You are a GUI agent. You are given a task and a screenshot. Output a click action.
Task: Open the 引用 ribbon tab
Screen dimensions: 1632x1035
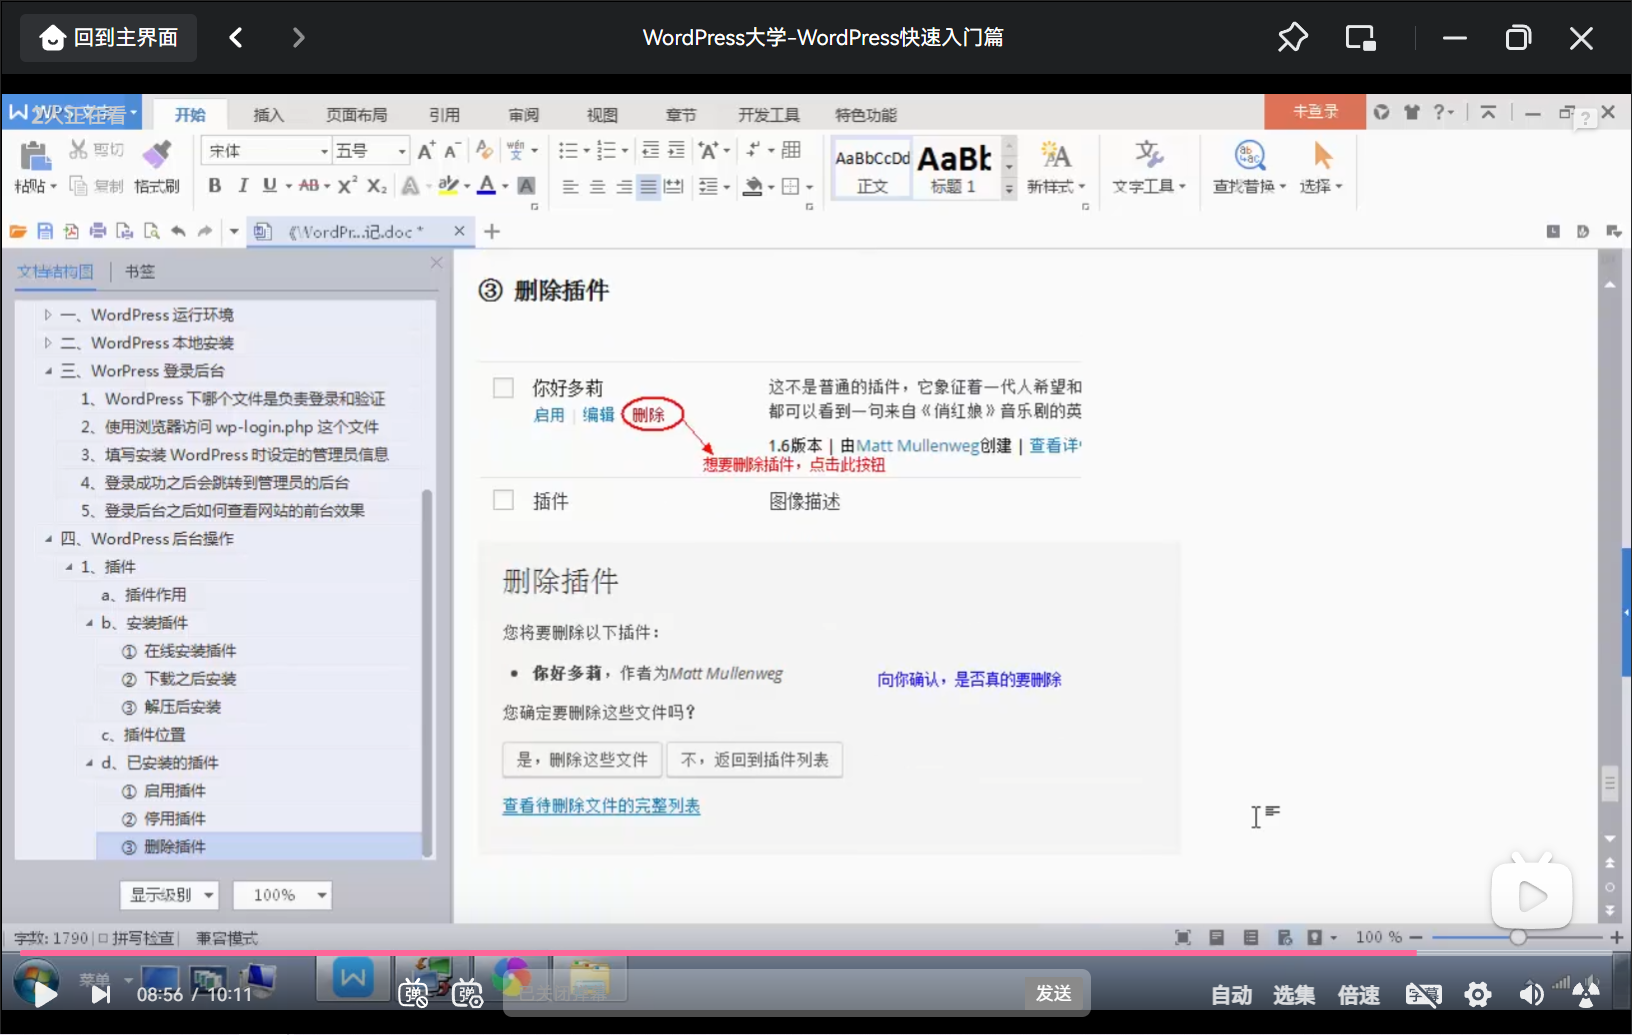click(x=445, y=115)
